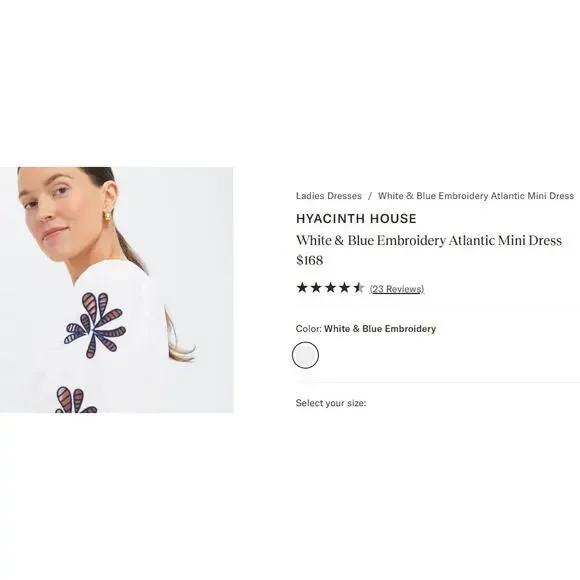Open the HYACINTH HOUSE brand page
The width and height of the screenshot is (580, 580).
(356, 219)
